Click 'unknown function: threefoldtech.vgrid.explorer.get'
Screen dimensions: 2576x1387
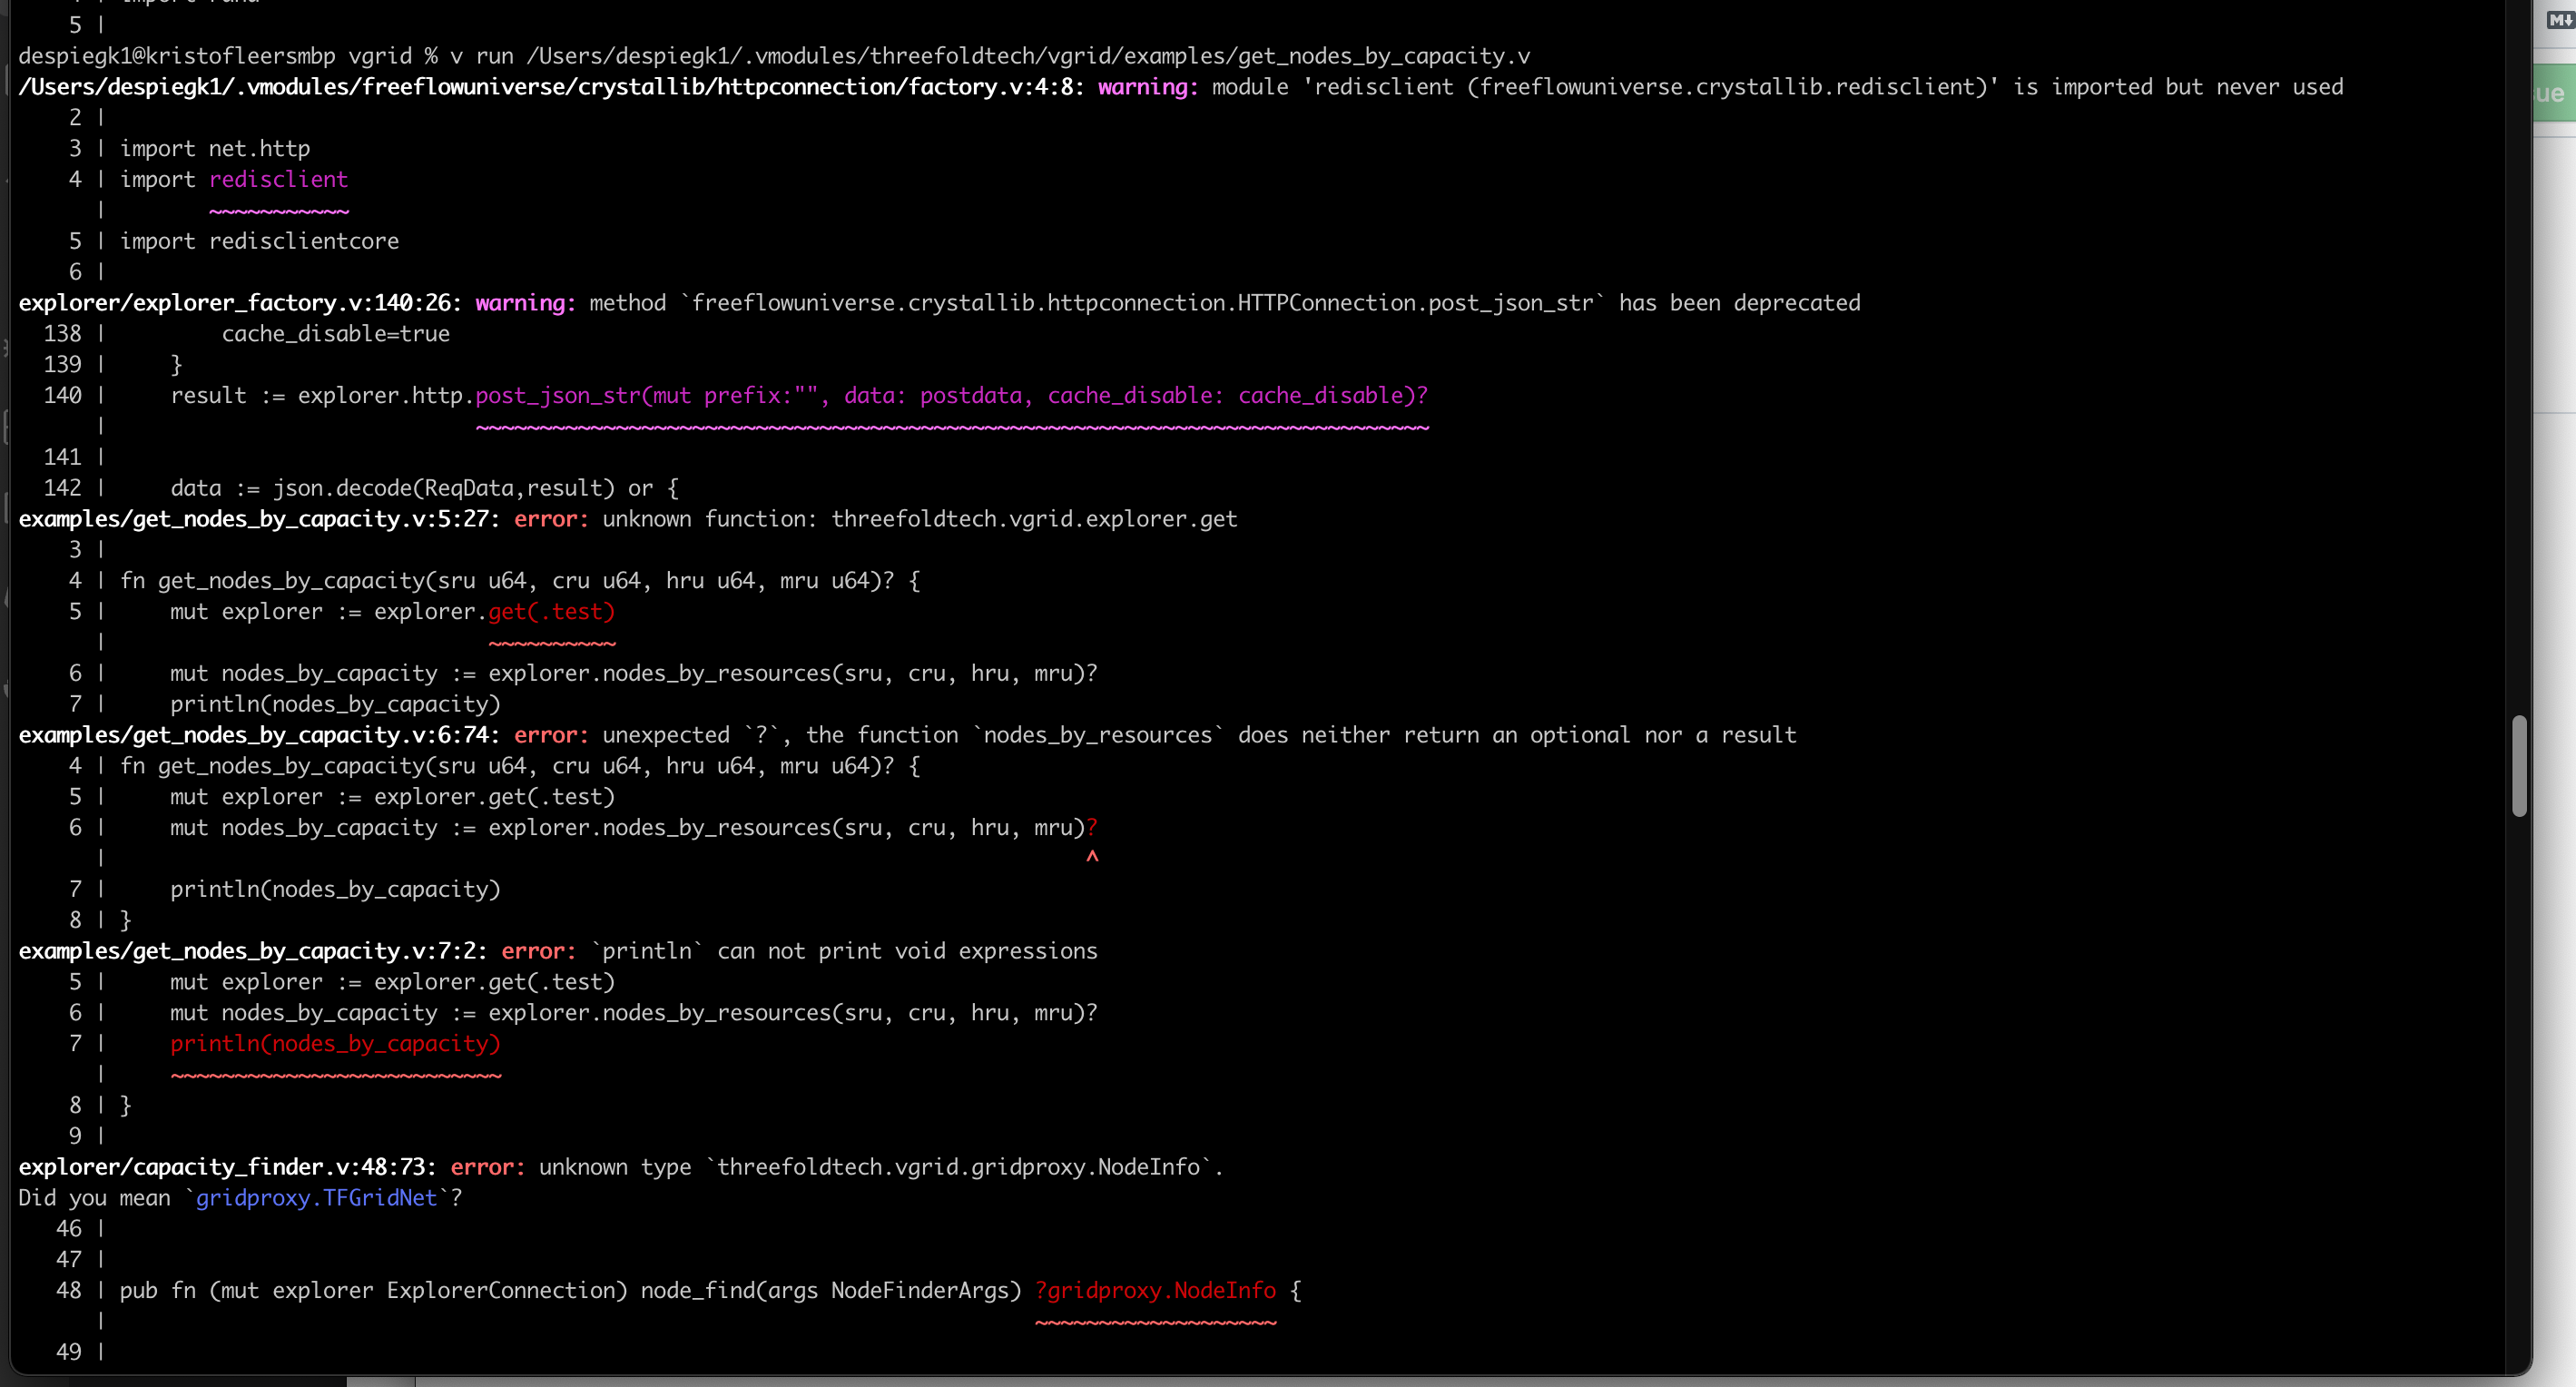click(920, 519)
